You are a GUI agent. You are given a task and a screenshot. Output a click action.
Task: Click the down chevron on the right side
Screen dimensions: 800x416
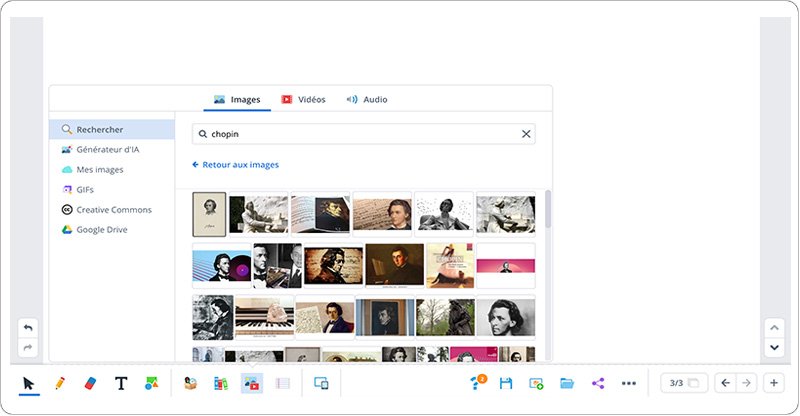pos(774,348)
